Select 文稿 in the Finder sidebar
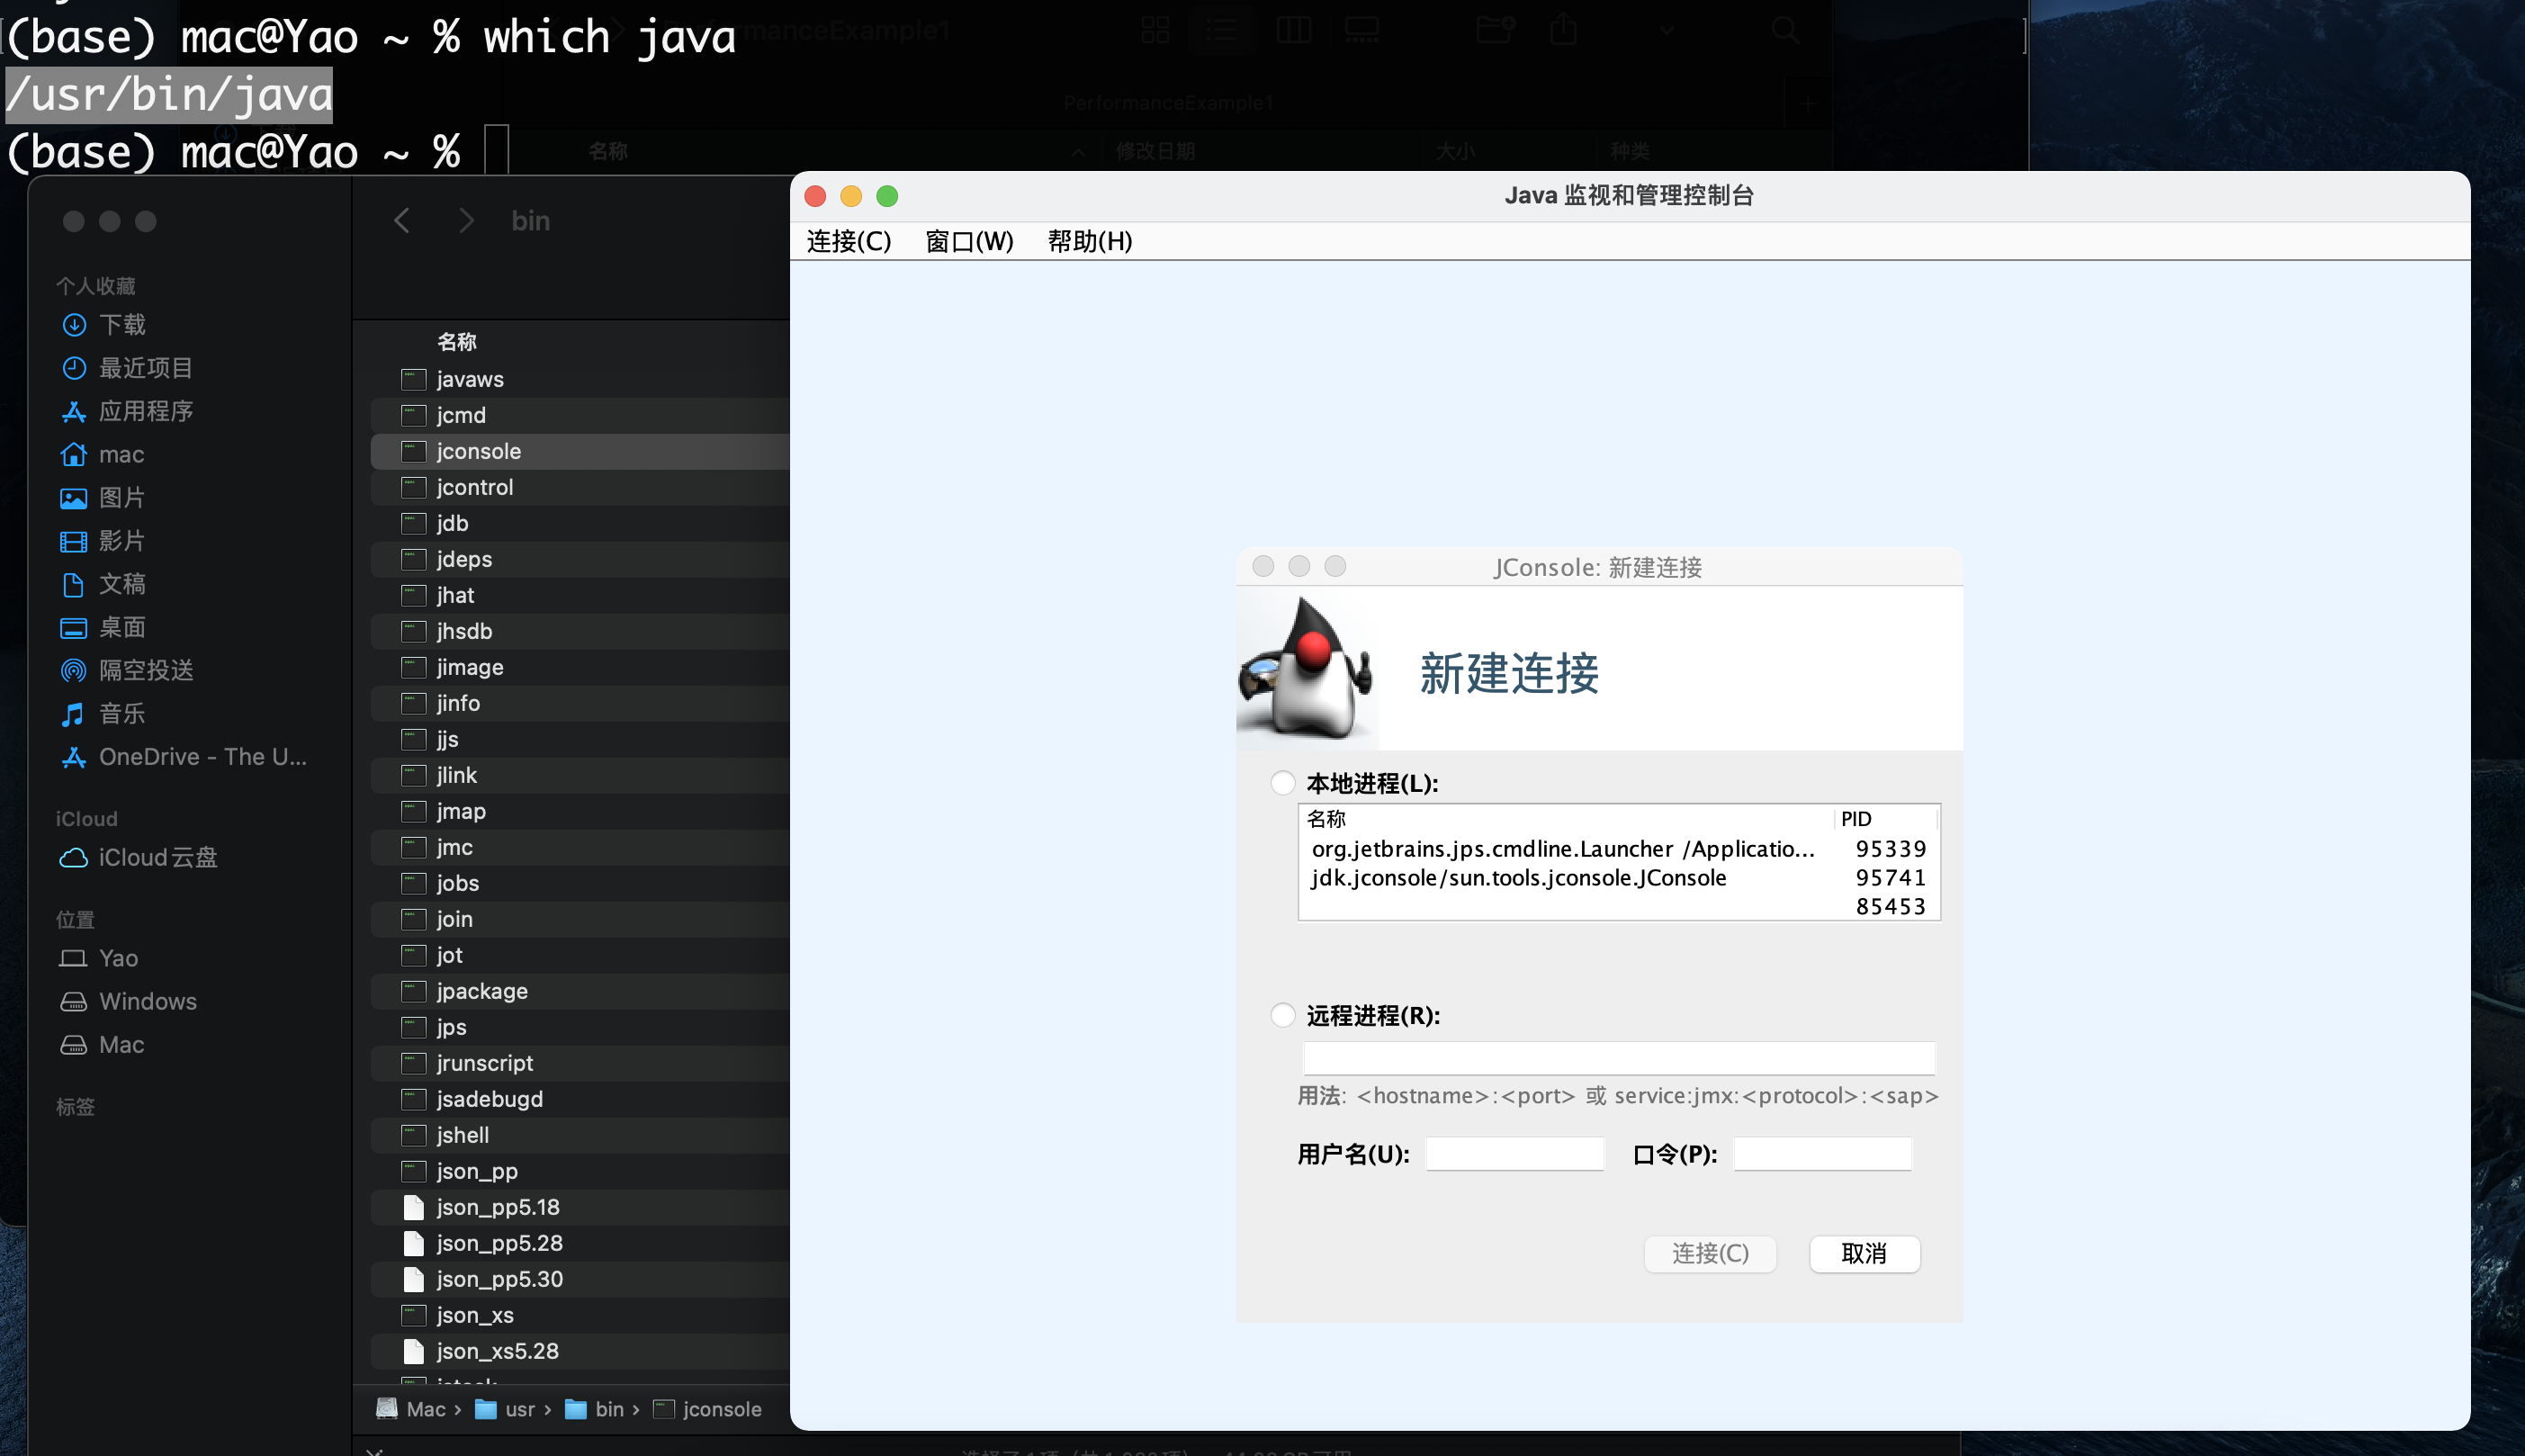2525x1456 pixels. 122,584
